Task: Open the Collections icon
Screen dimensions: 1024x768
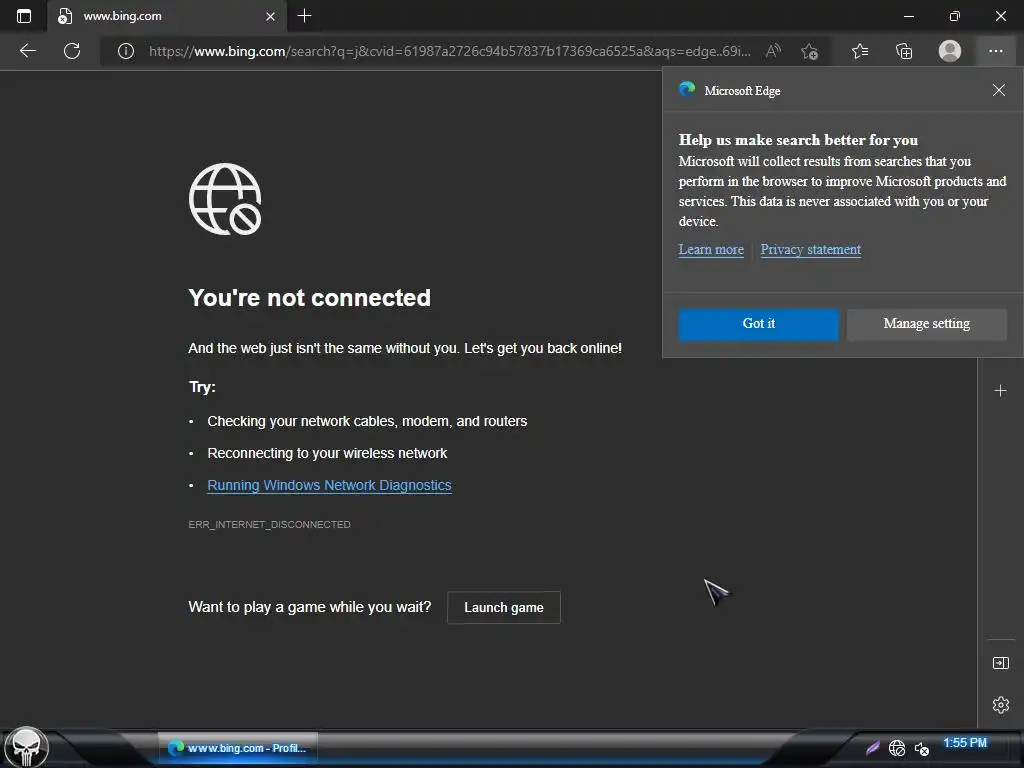Action: click(904, 51)
